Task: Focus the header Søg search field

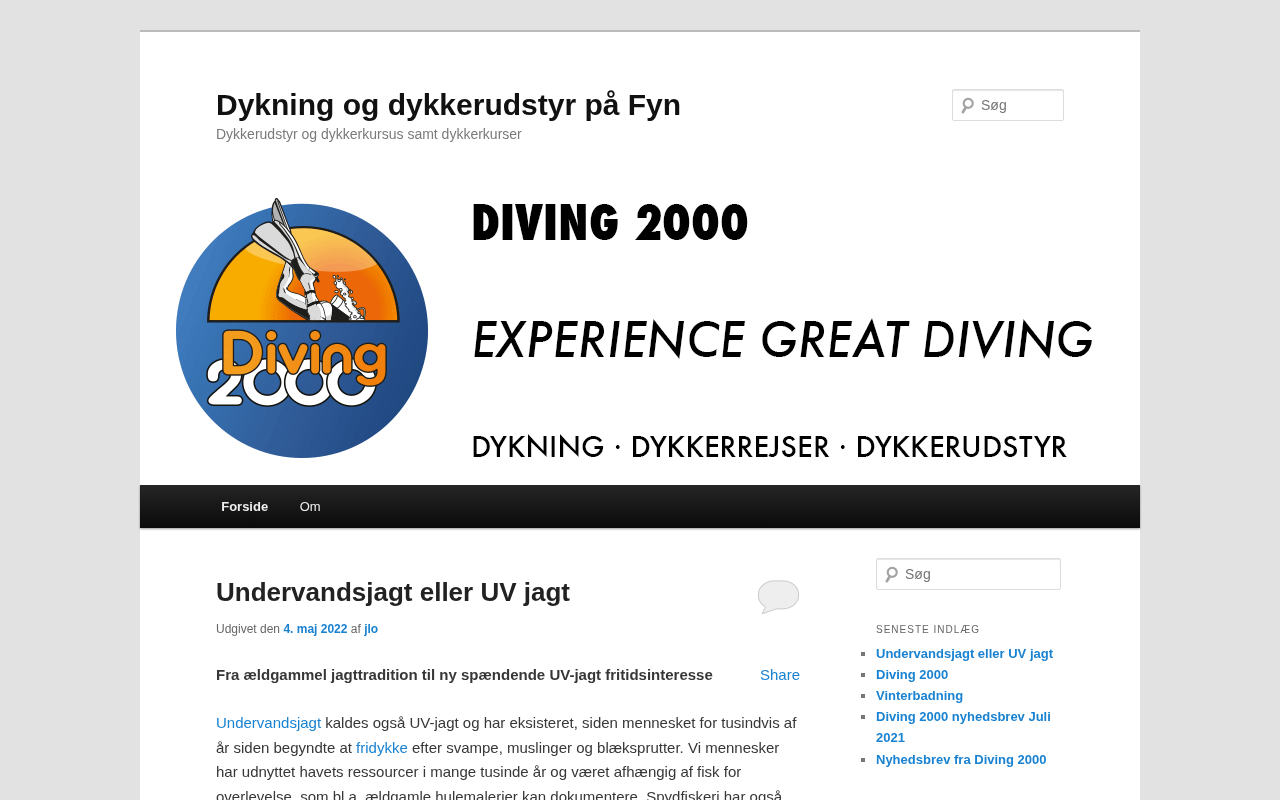Action: 1008,105
